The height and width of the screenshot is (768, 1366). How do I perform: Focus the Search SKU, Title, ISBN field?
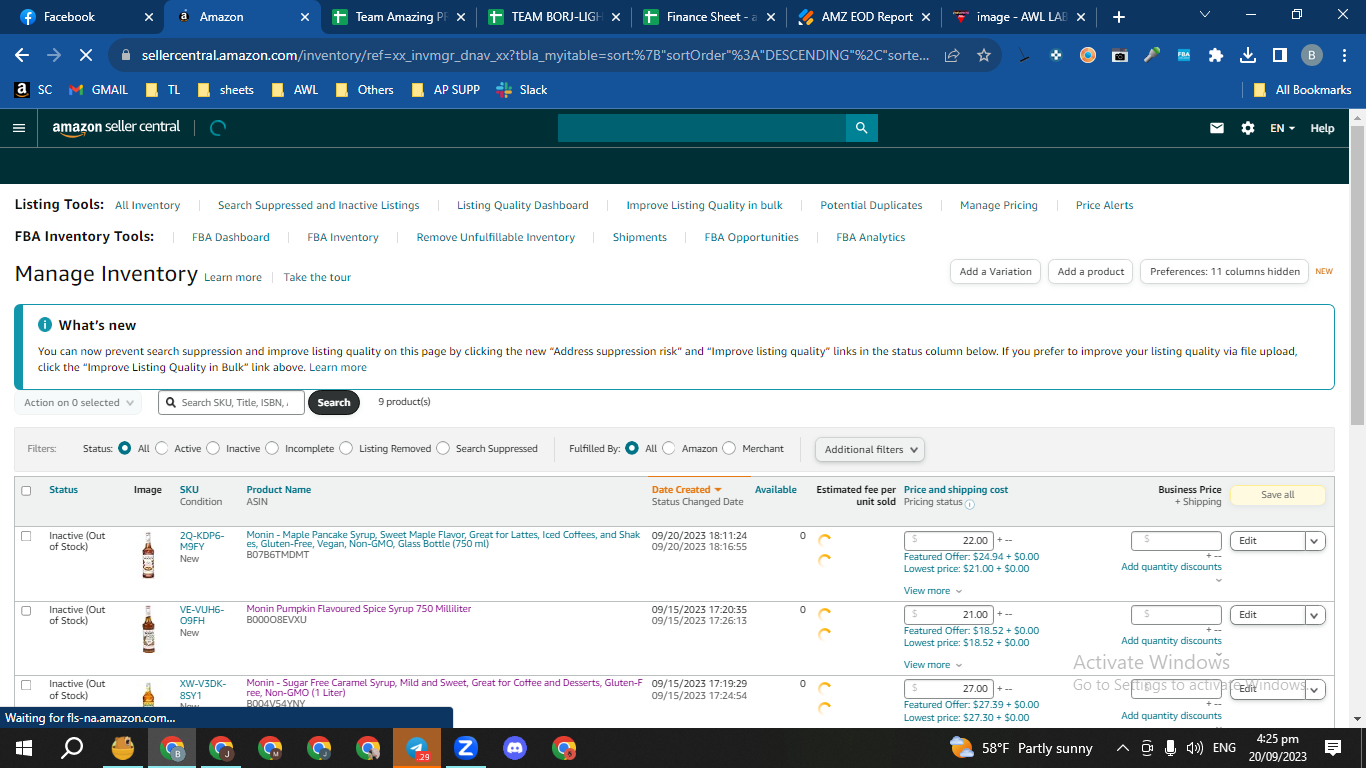point(231,403)
